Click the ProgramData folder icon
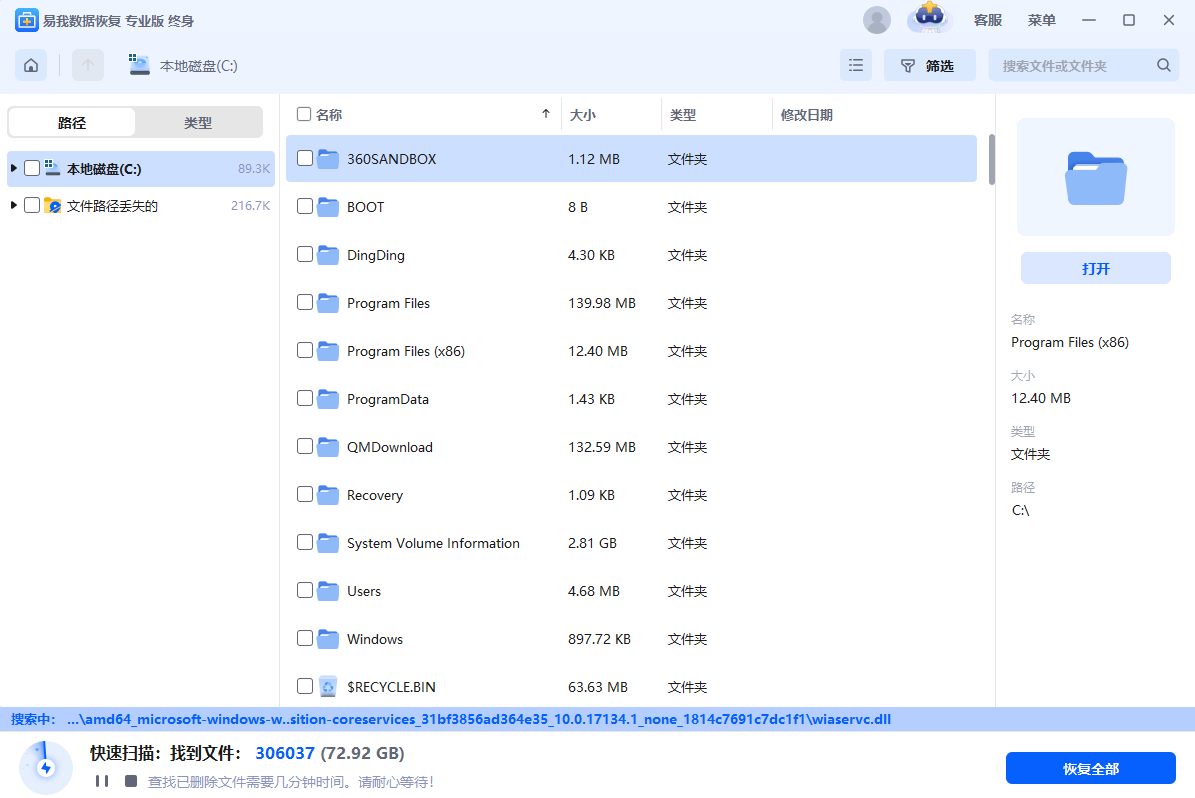This screenshot has width=1195, height=798. click(x=328, y=399)
